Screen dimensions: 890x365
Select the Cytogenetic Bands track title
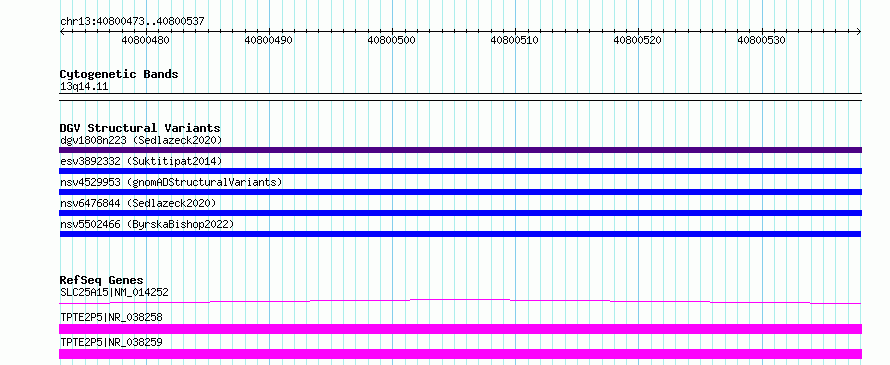(x=119, y=74)
